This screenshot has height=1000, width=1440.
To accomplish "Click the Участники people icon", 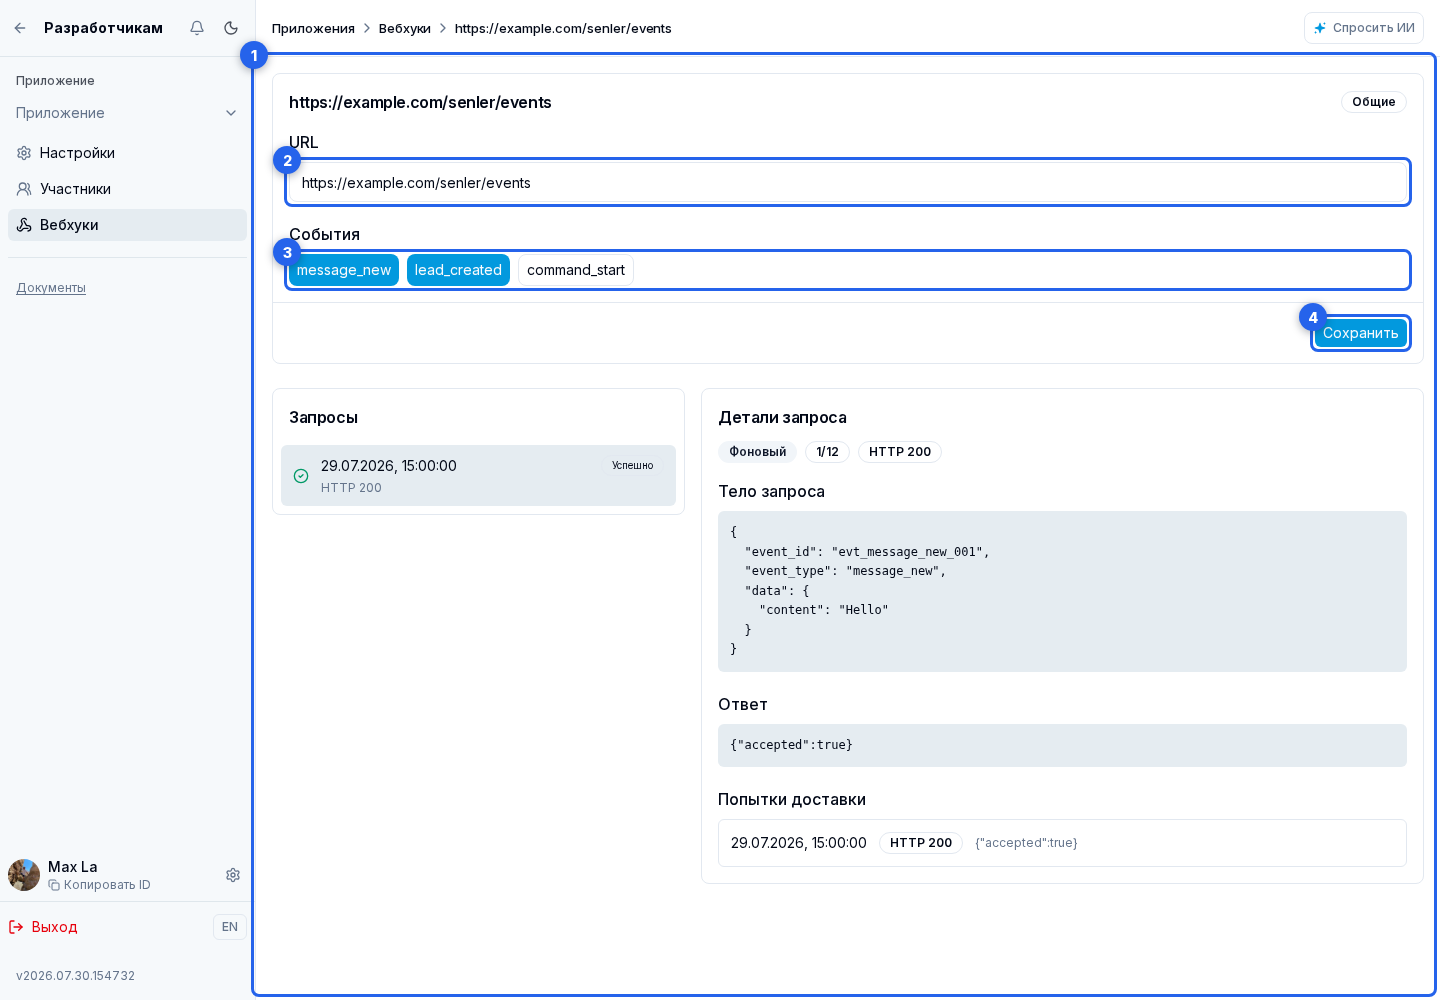I will [24, 189].
